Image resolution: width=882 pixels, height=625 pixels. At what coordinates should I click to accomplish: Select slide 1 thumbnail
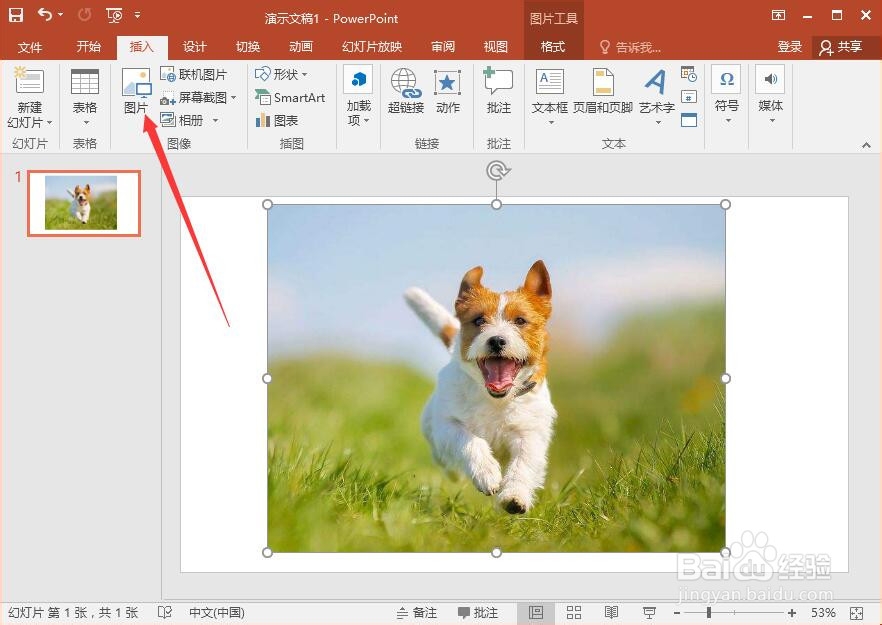84,203
